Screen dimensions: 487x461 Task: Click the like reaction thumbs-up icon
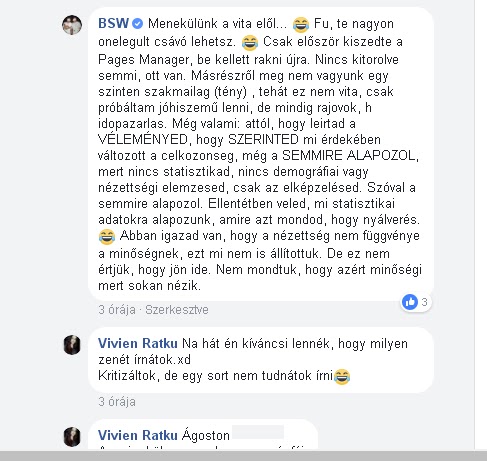coord(410,302)
